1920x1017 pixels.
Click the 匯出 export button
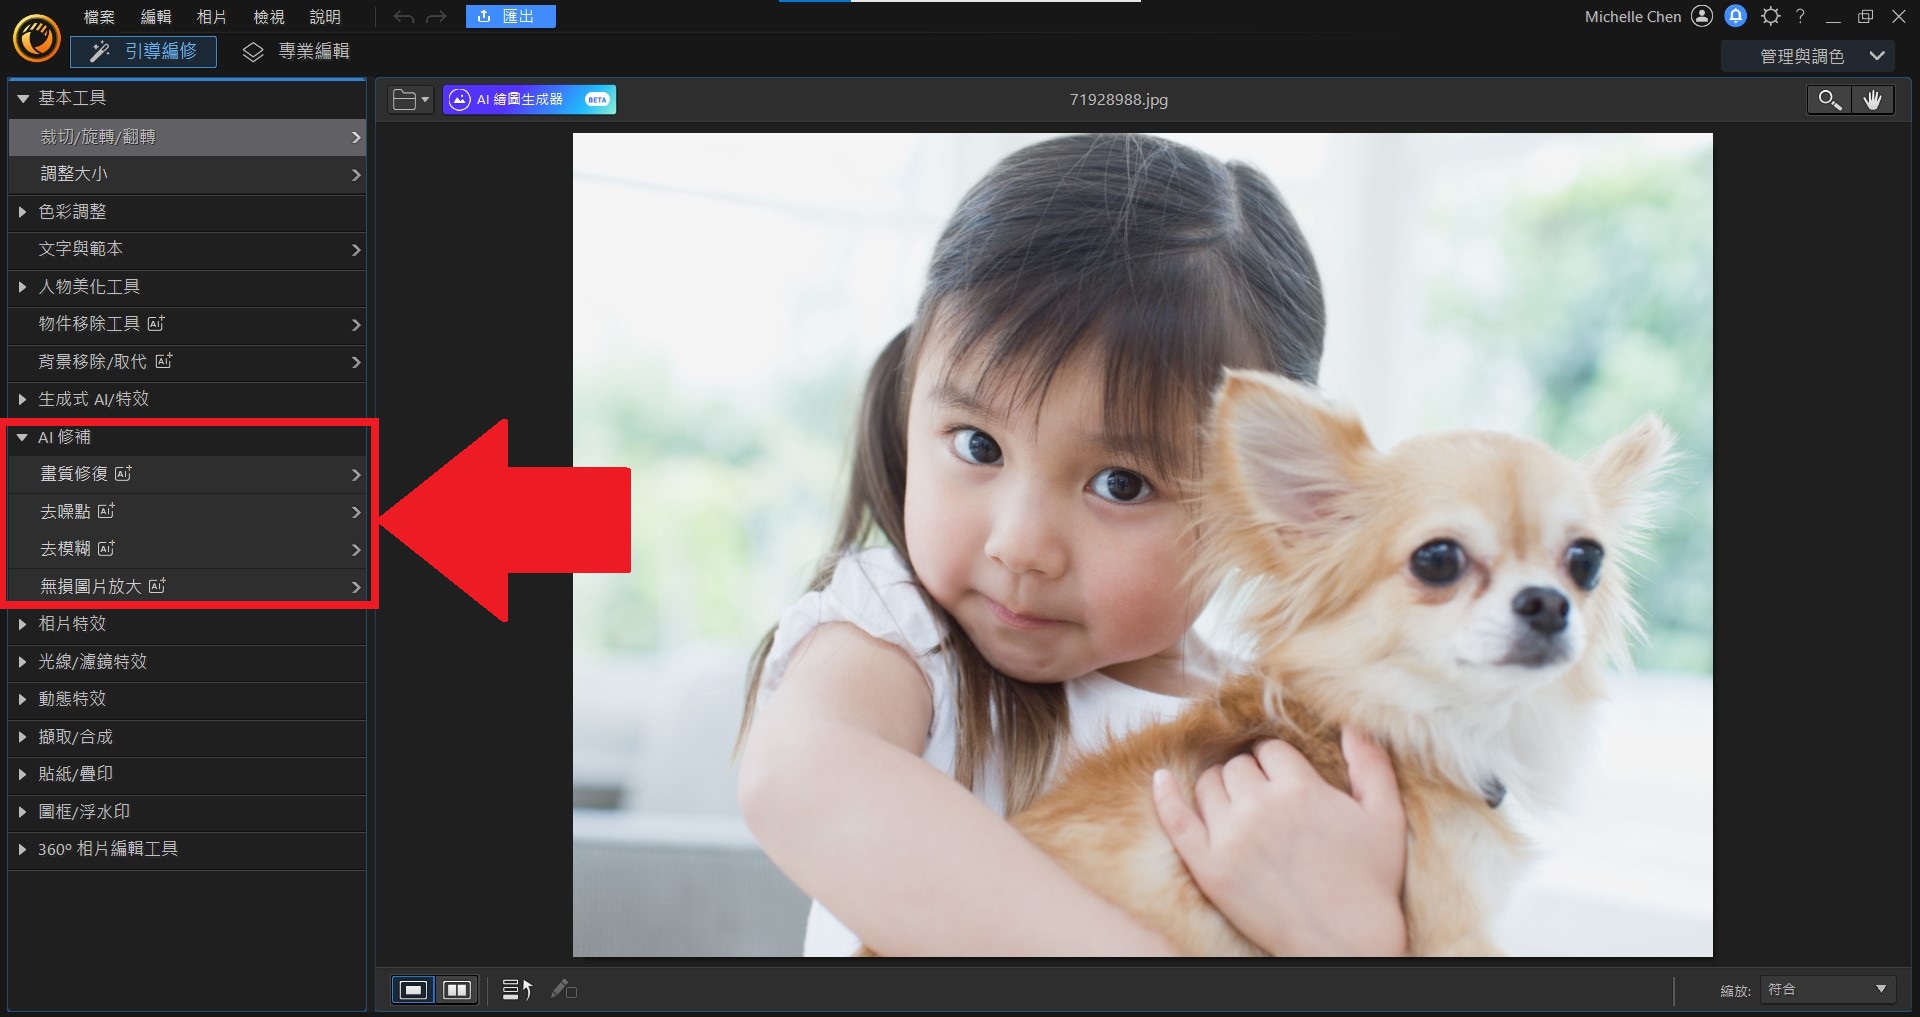pyautogui.click(x=510, y=17)
